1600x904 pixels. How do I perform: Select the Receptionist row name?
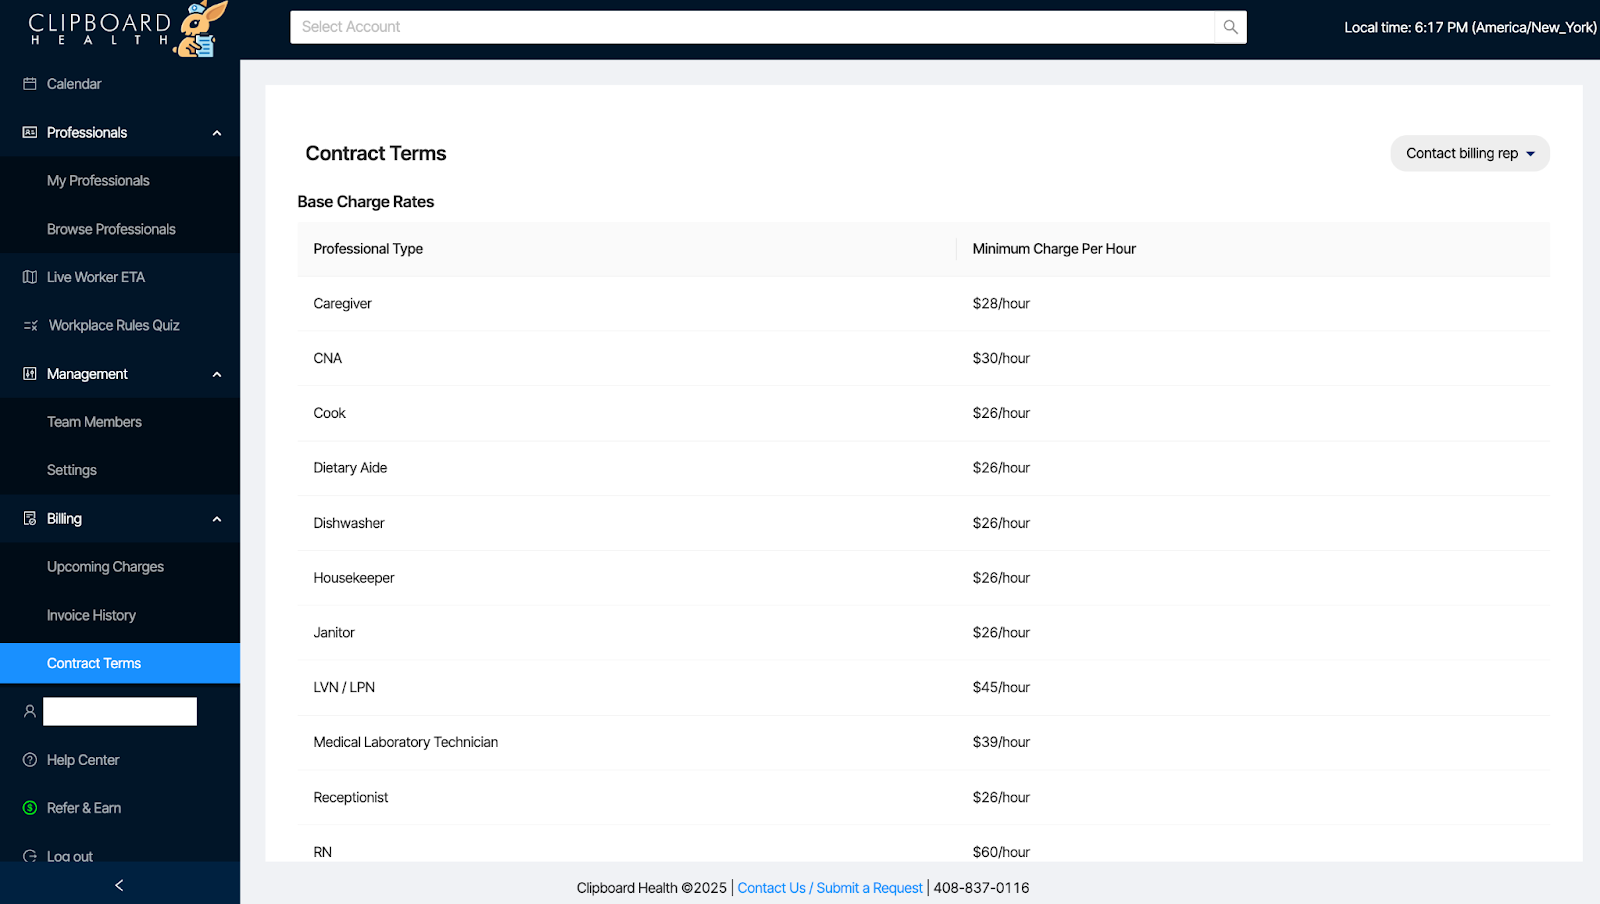[x=350, y=797]
